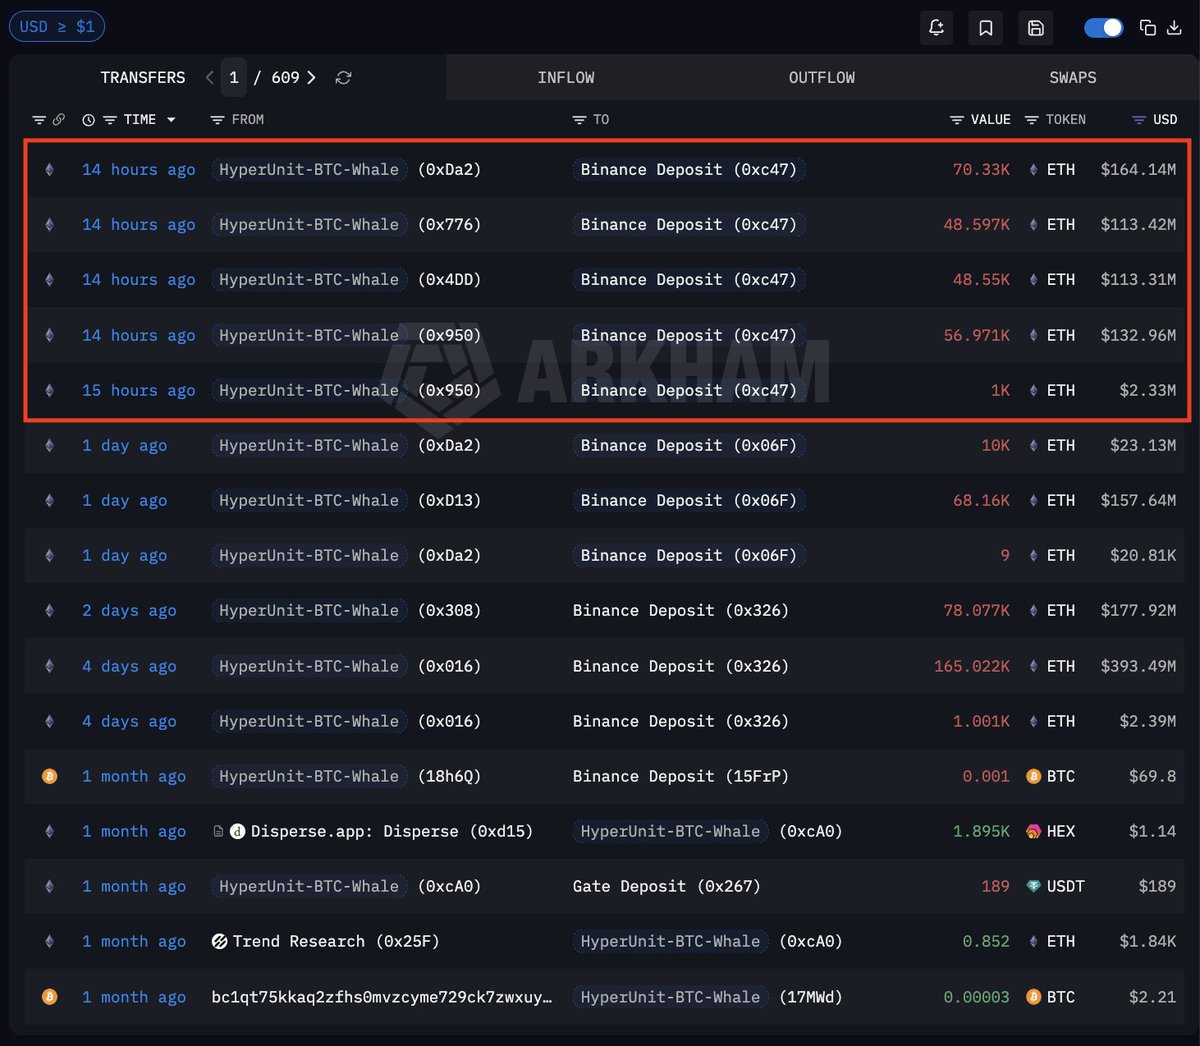1200x1046 pixels.
Task: Click the Ethereum chain icon in USDT row
Action: pyautogui.click(x=49, y=886)
